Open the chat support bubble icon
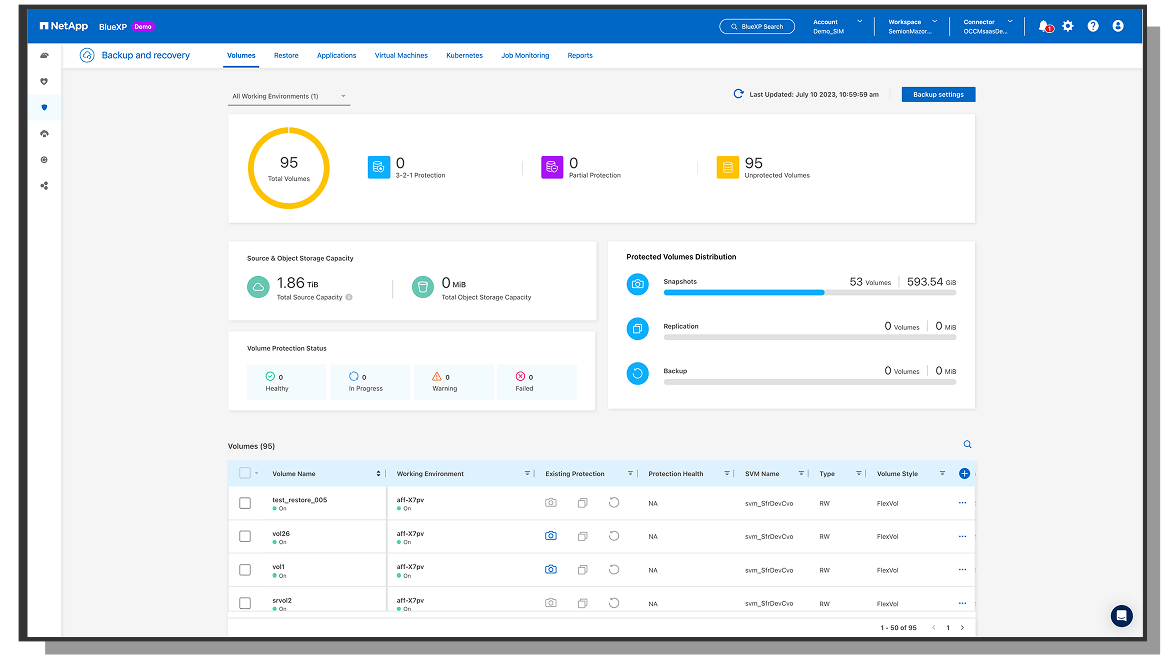This screenshot has width=1176, height=660. 1121,615
